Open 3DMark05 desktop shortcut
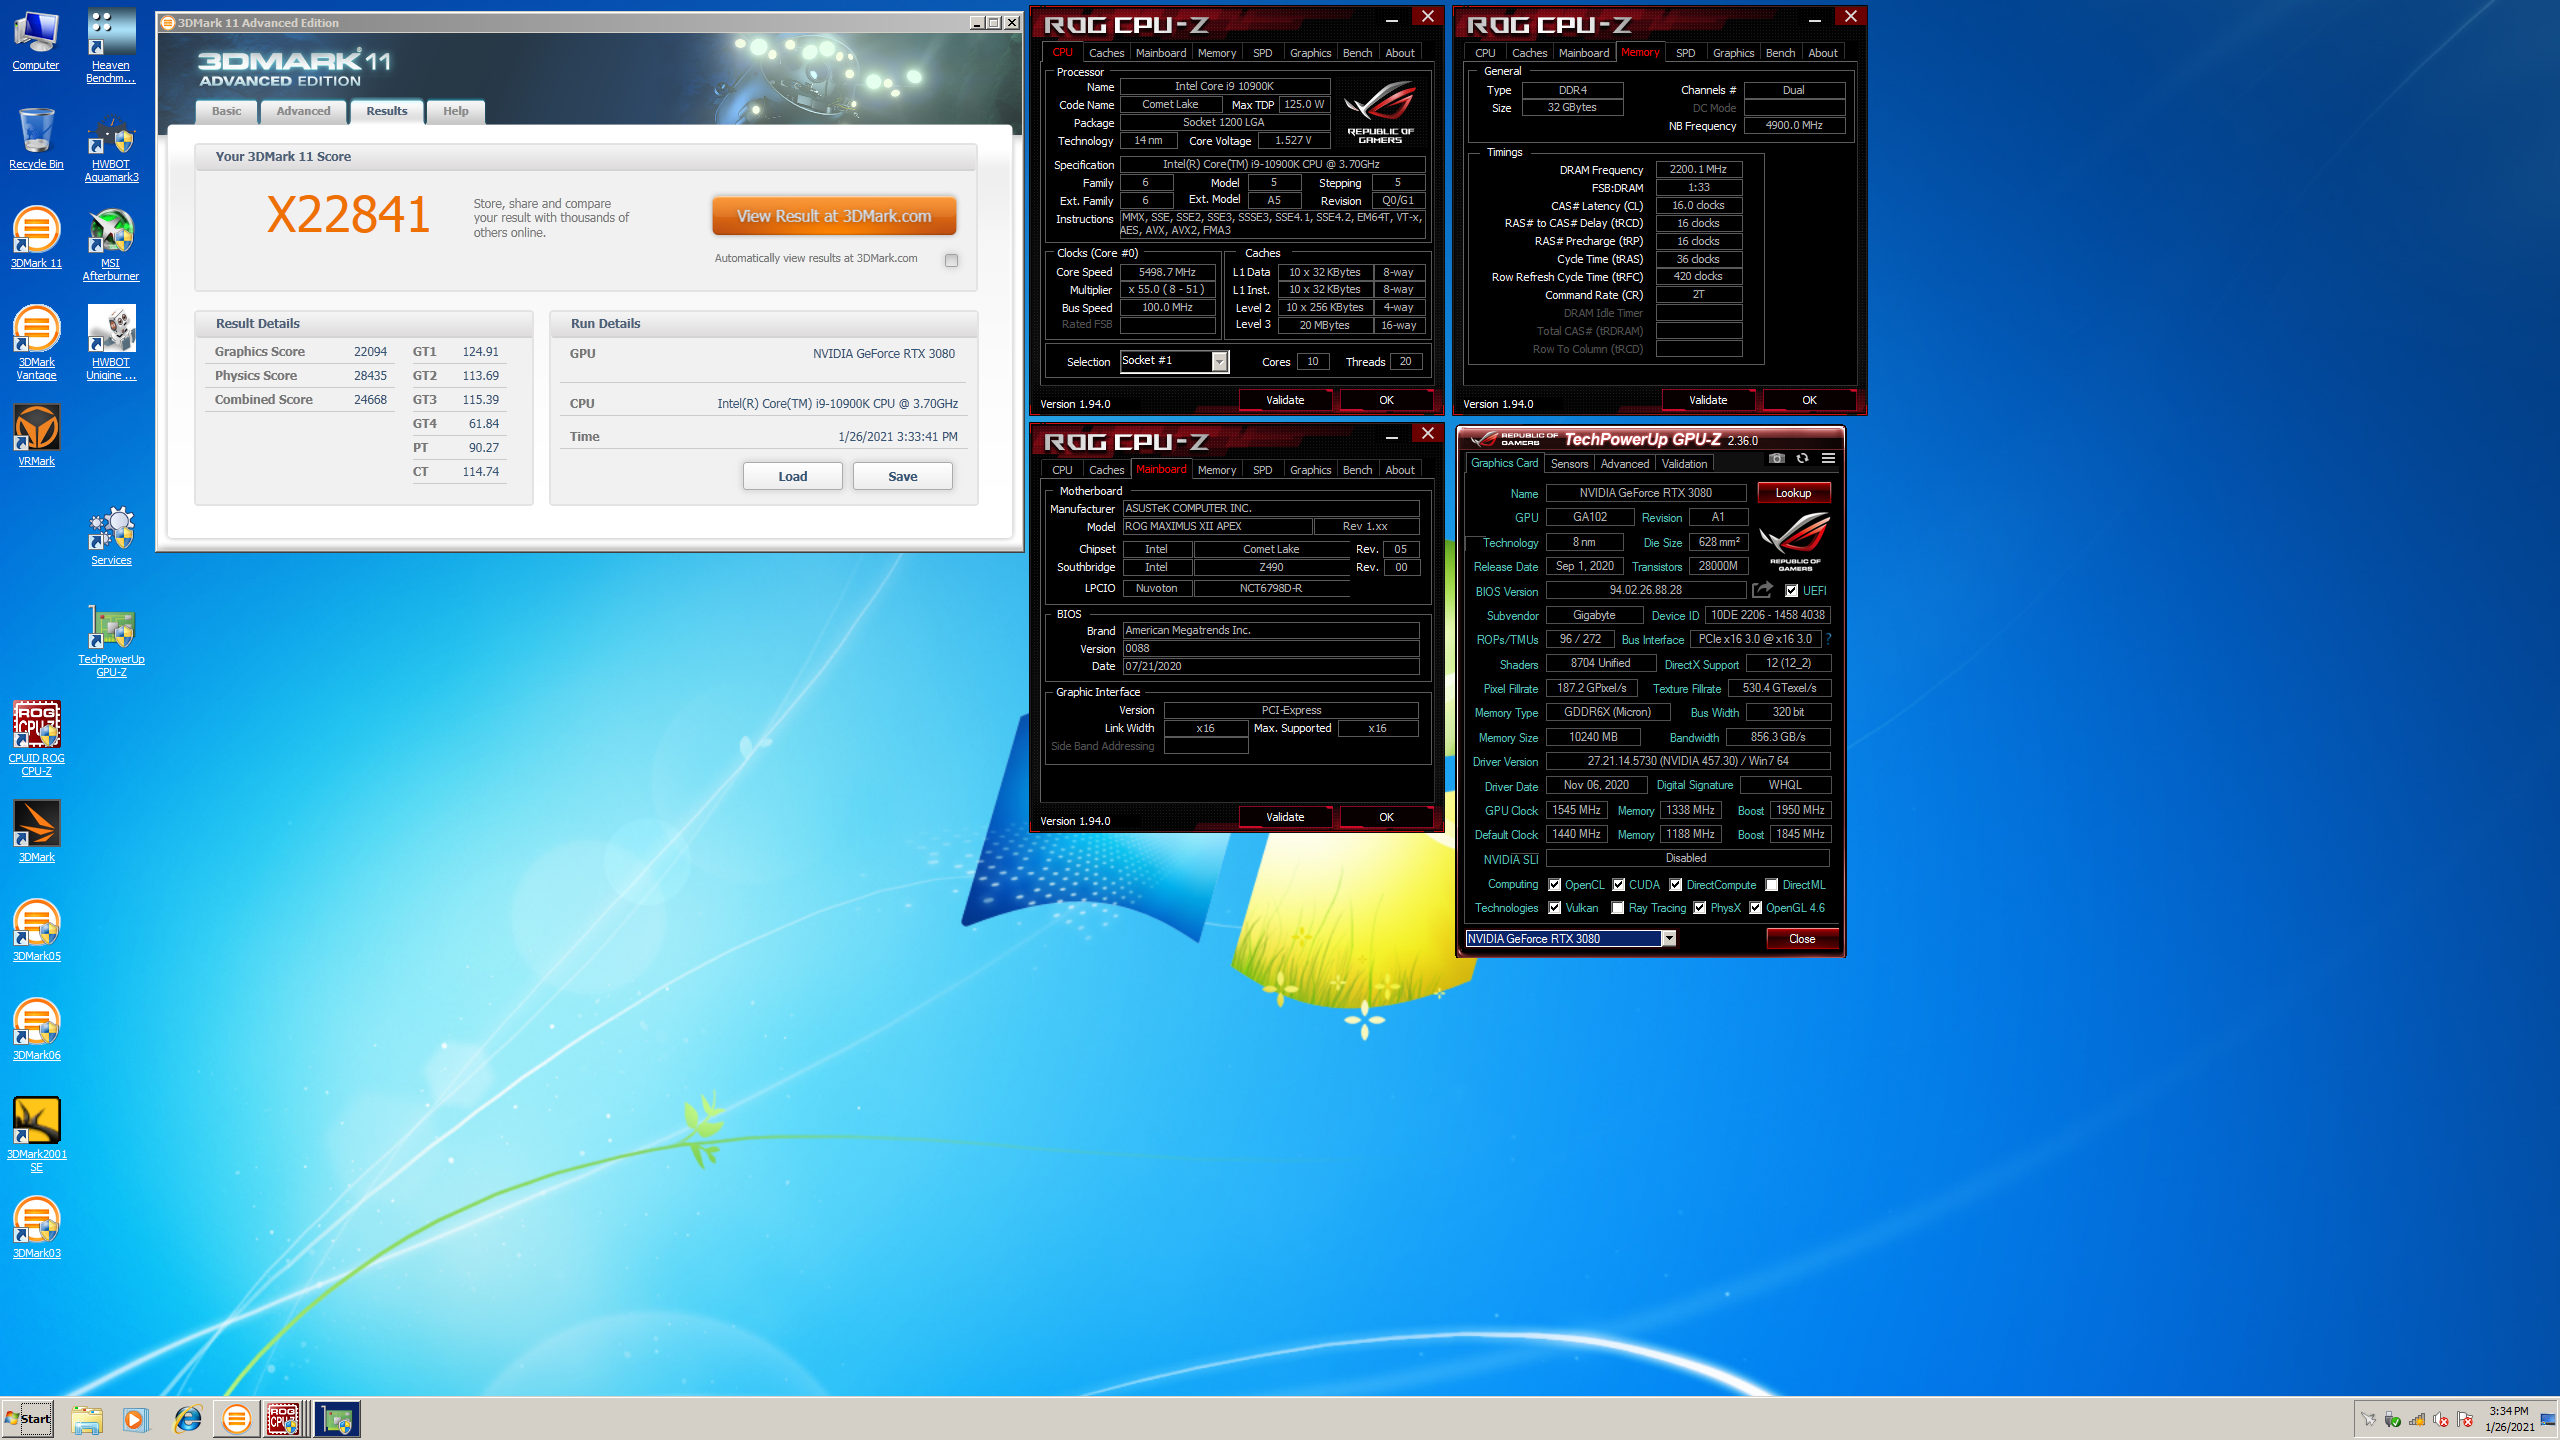 (x=36, y=931)
